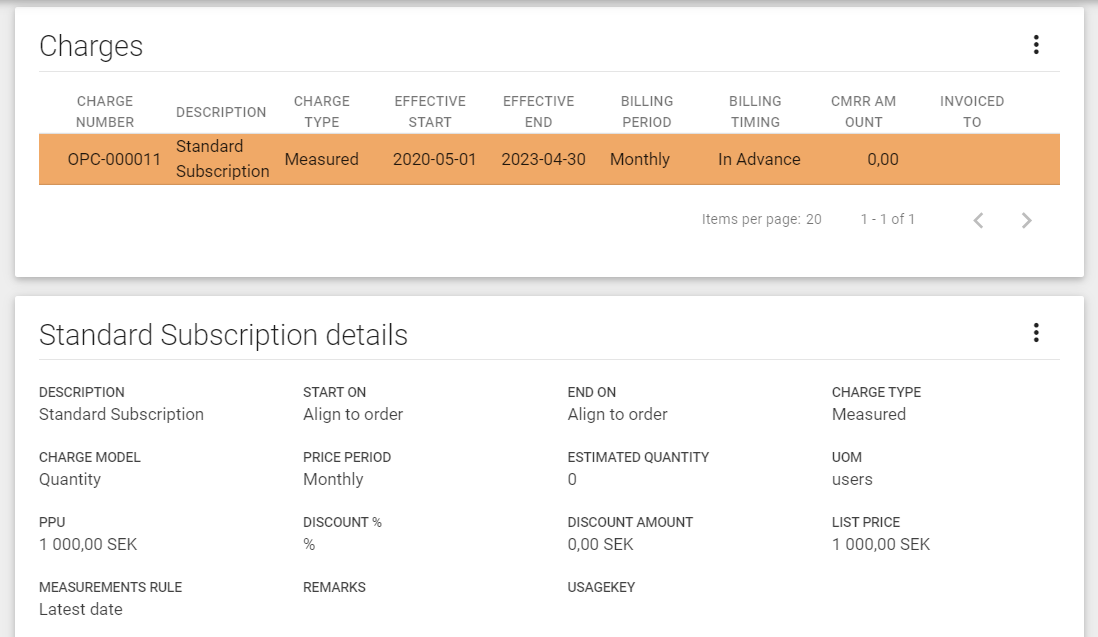This screenshot has width=1098, height=637.
Task: Click the Items per page: 20 text
Action: (762, 219)
